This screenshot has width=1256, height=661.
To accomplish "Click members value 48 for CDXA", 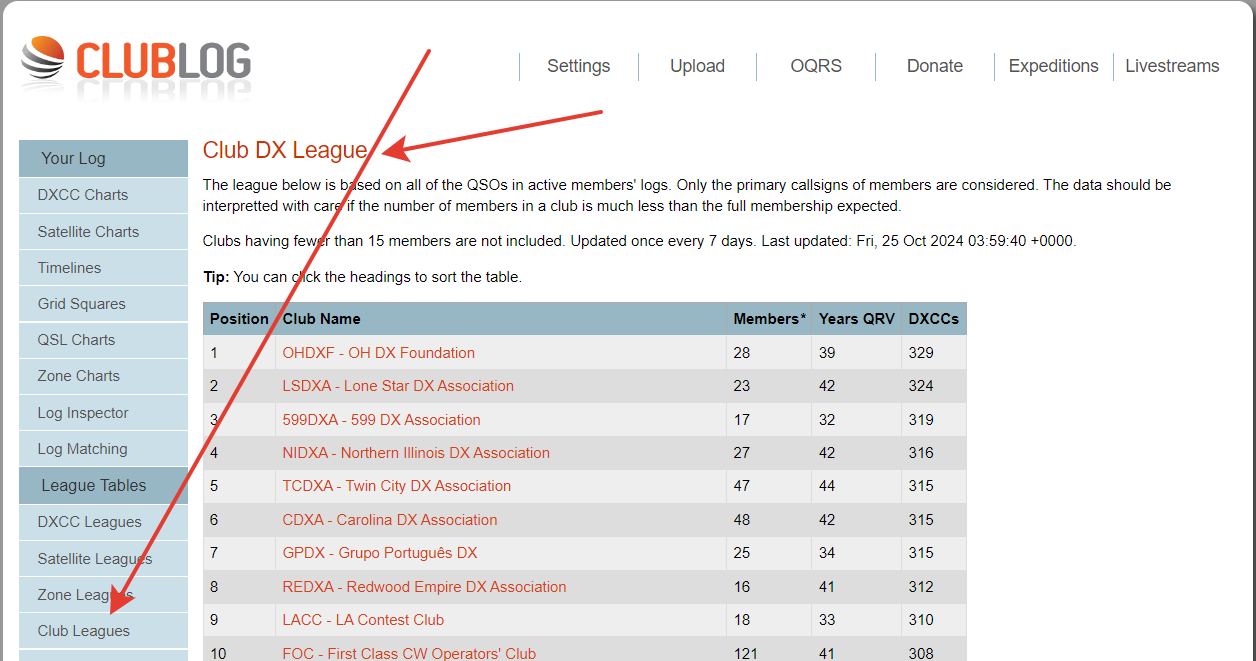I will [x=742, y=520].
